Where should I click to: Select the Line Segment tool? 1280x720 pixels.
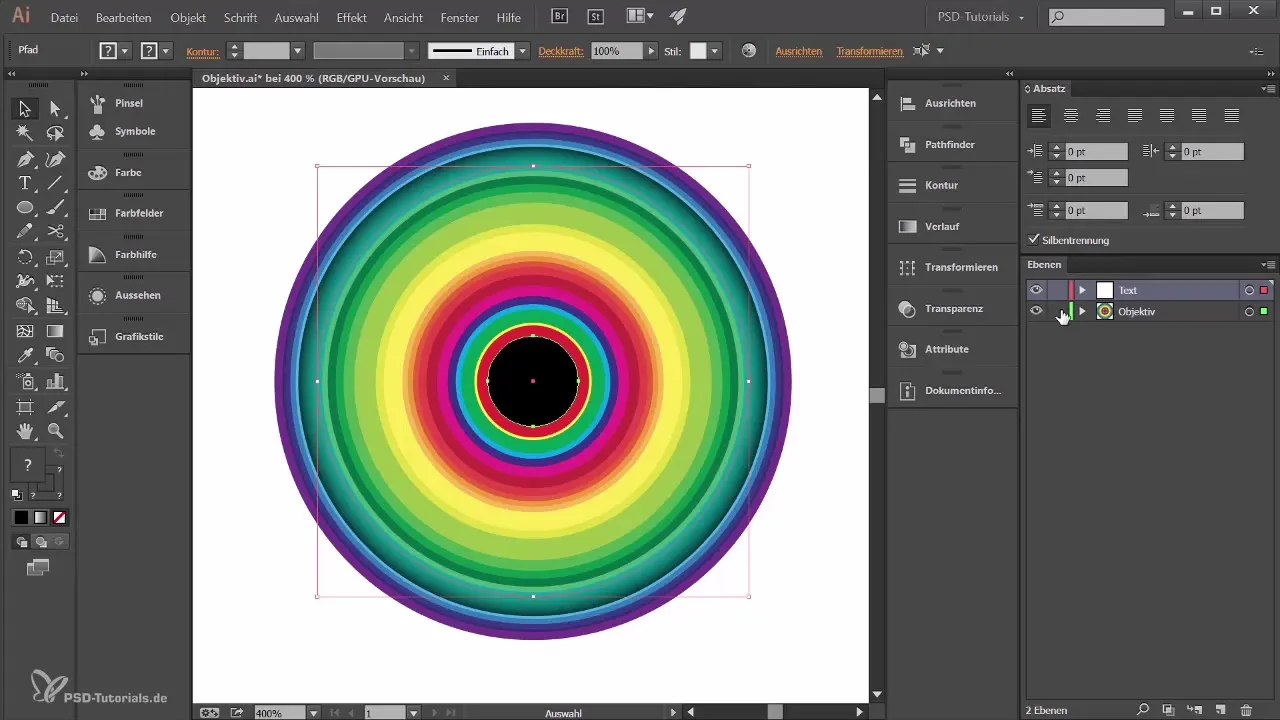[x=56, y=183]
